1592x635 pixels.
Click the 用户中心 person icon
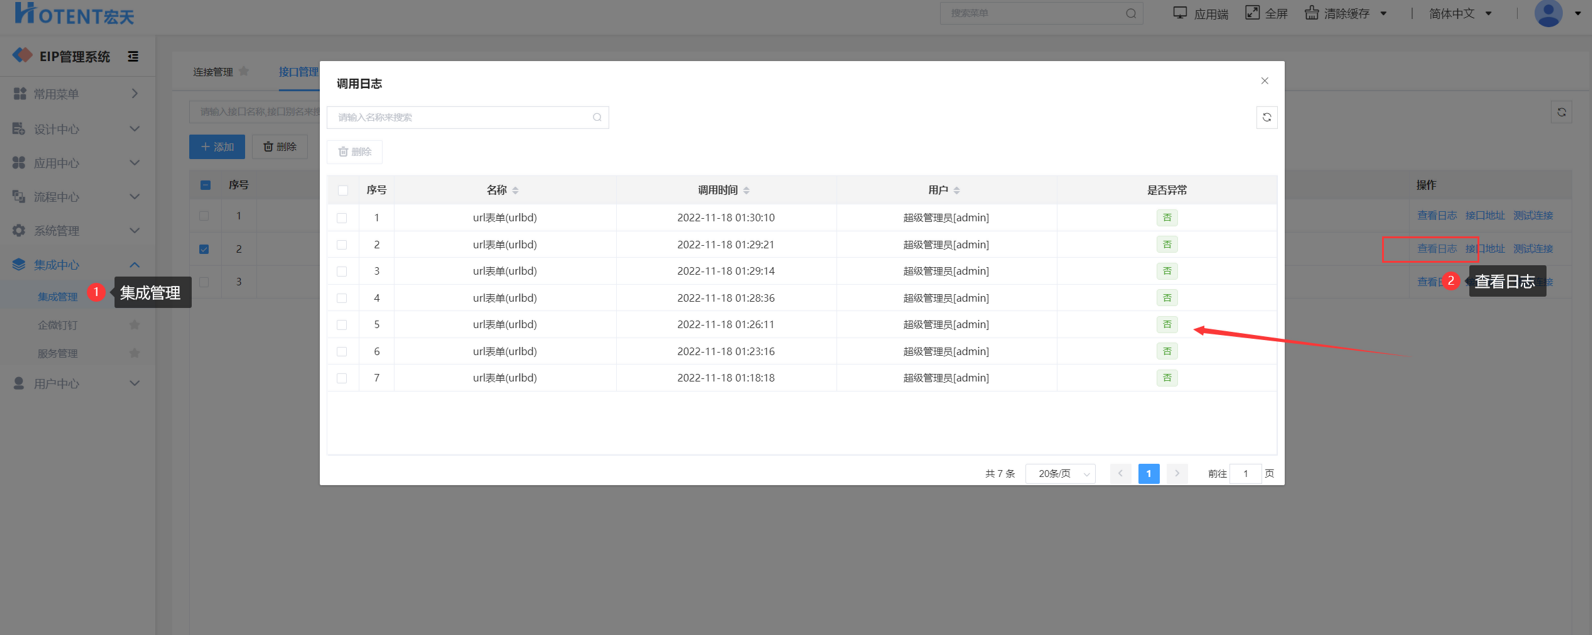(19, 384)
